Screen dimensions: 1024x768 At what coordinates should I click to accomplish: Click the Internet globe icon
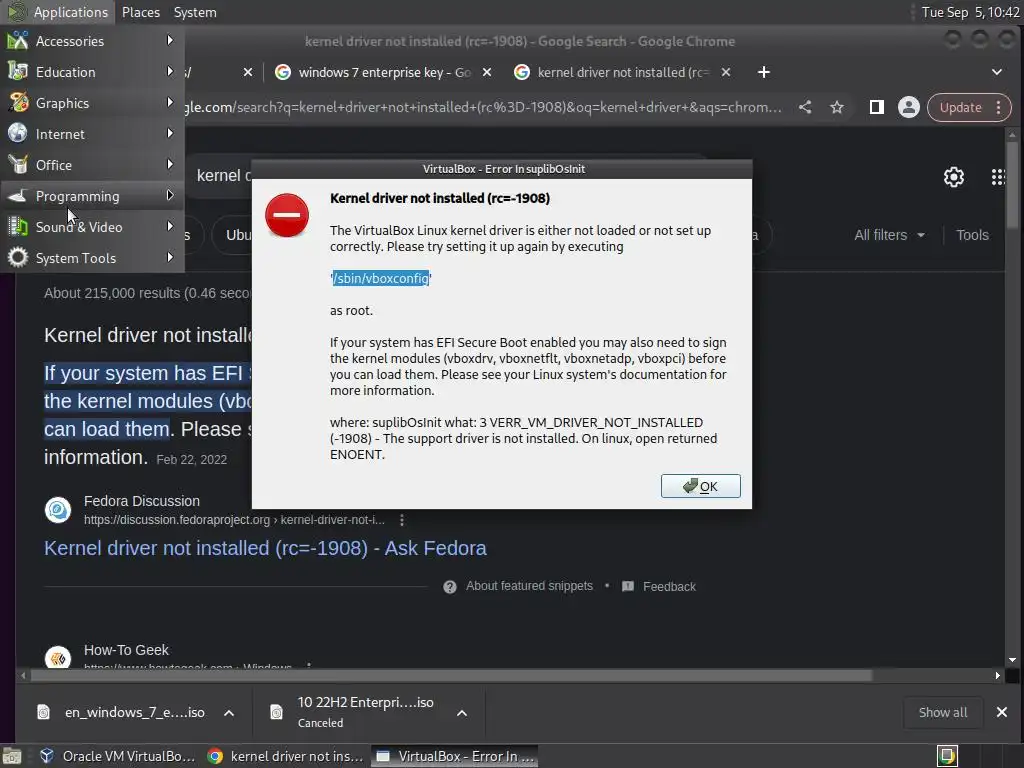pyautogui.click(x=18, y=133)
